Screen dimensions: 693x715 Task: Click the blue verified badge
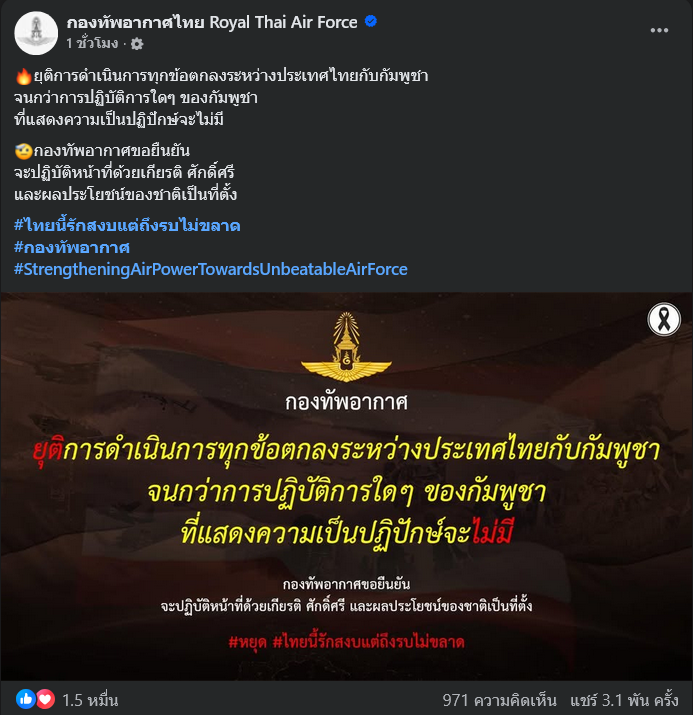pos(371,21)
